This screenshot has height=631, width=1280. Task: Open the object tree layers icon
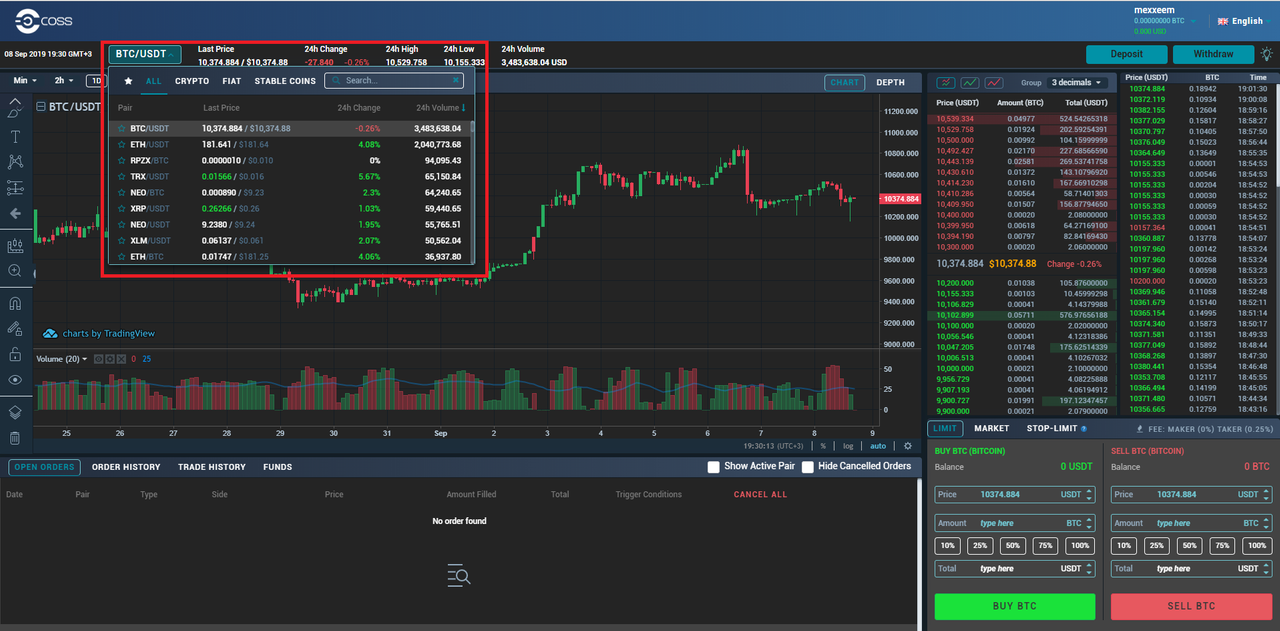pos(15,411)
